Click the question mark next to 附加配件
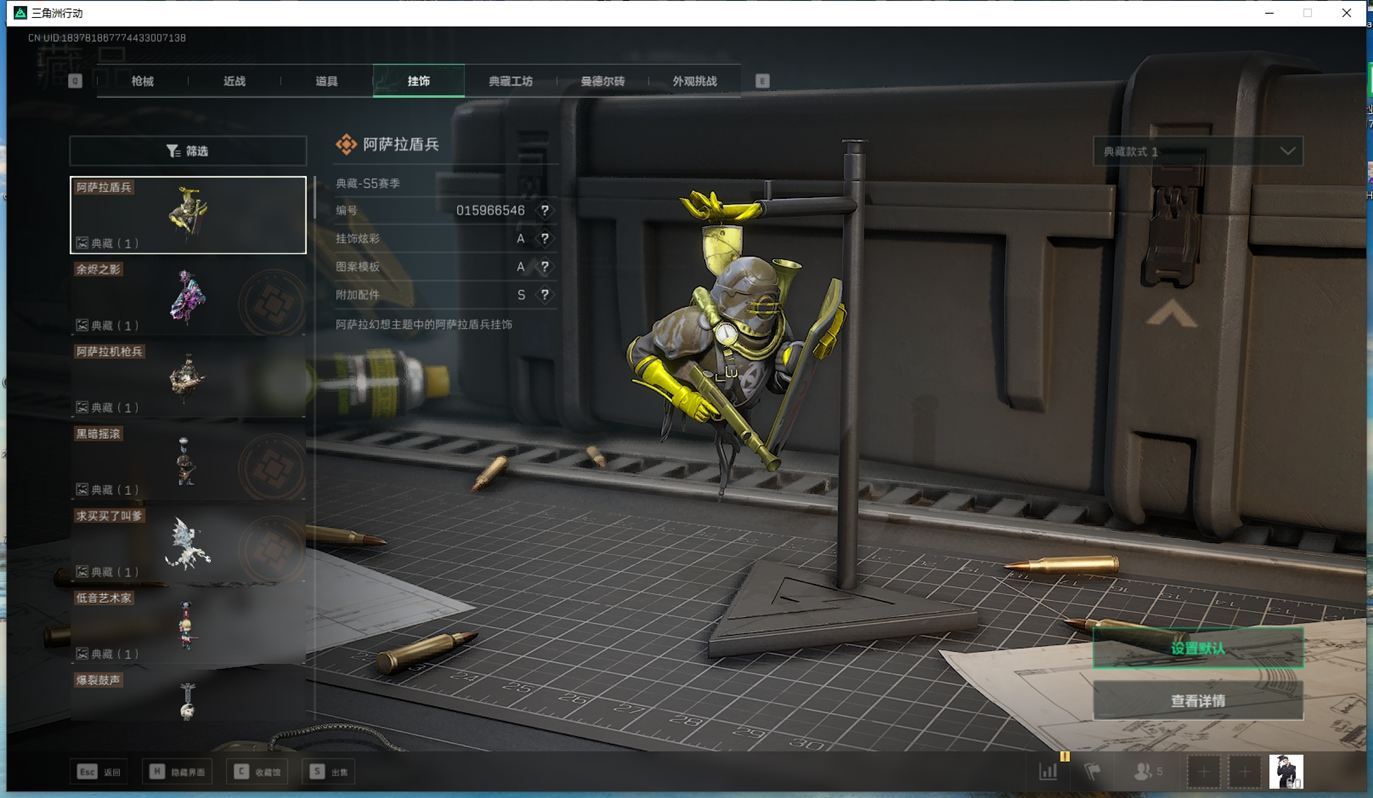Viewport: 1373px width, 798px height. 545,295
